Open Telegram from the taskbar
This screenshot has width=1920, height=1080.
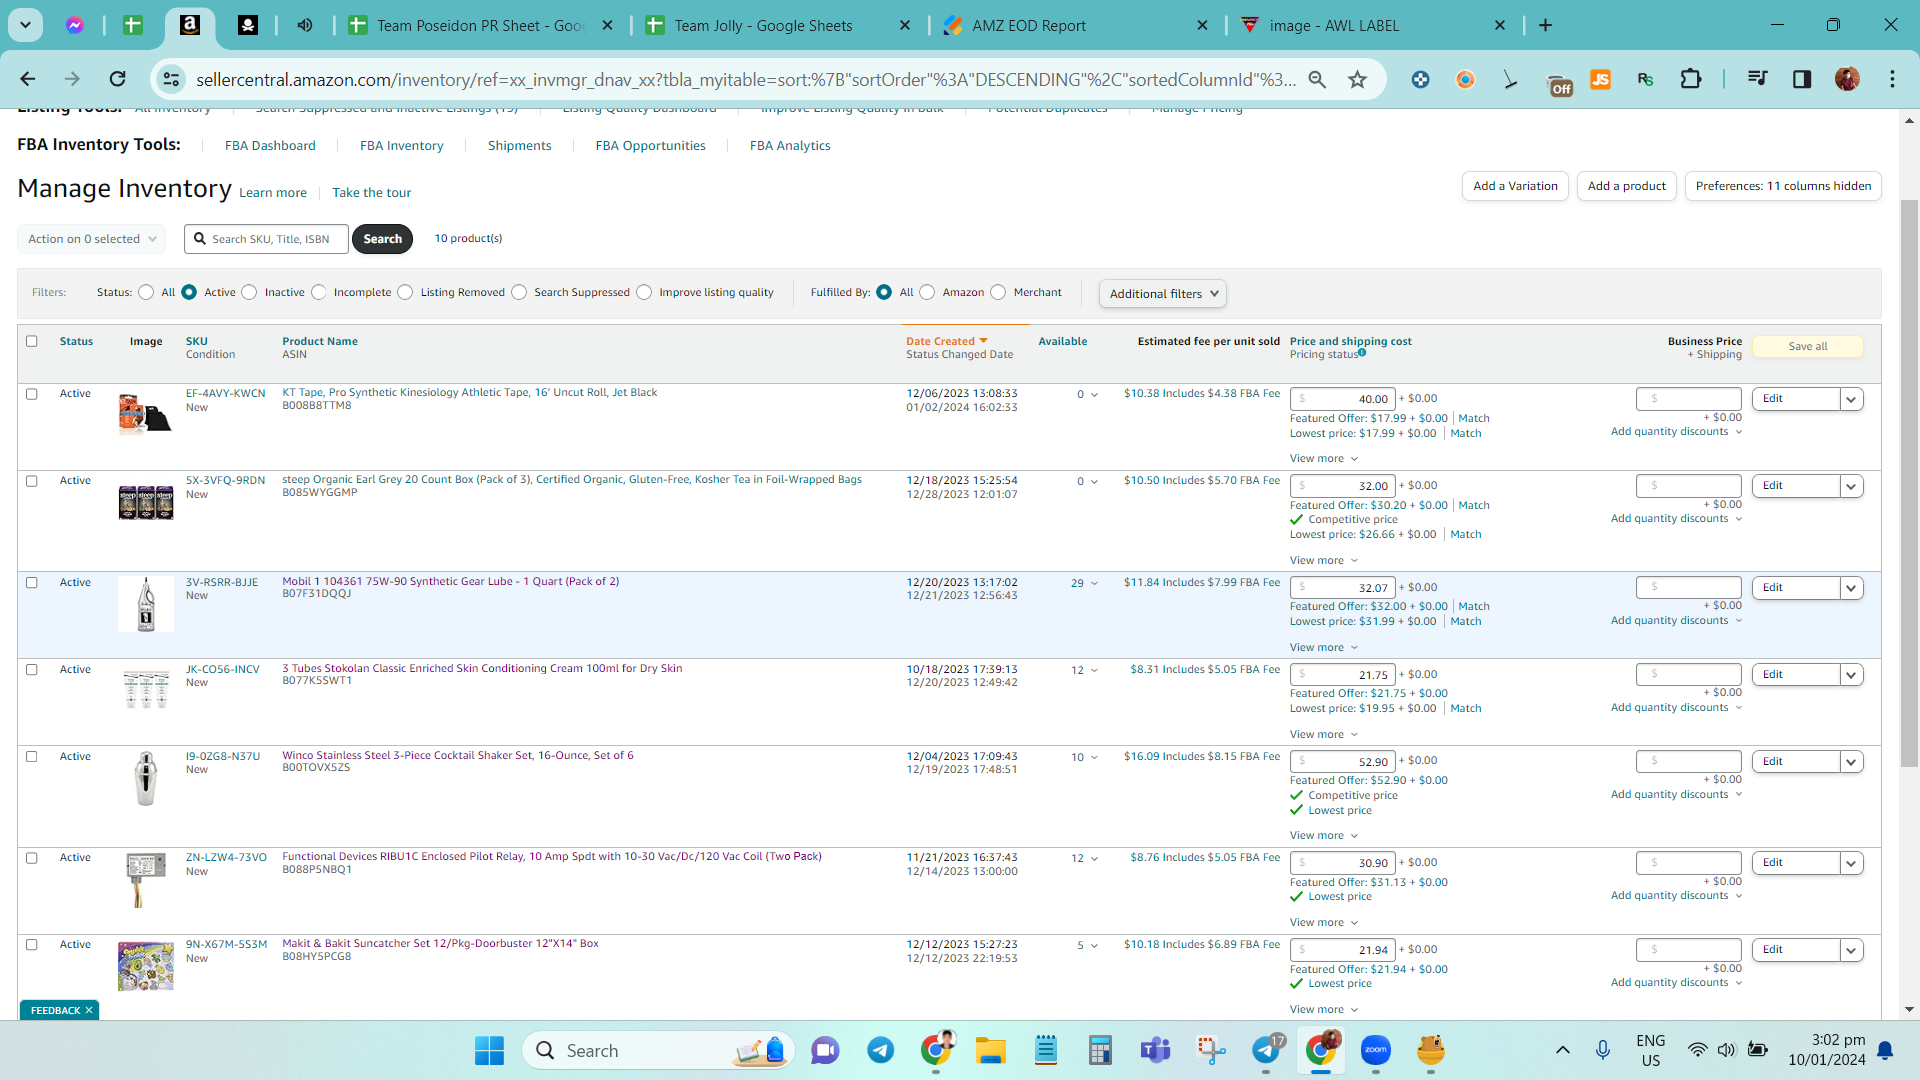(x=880, y=1051)
